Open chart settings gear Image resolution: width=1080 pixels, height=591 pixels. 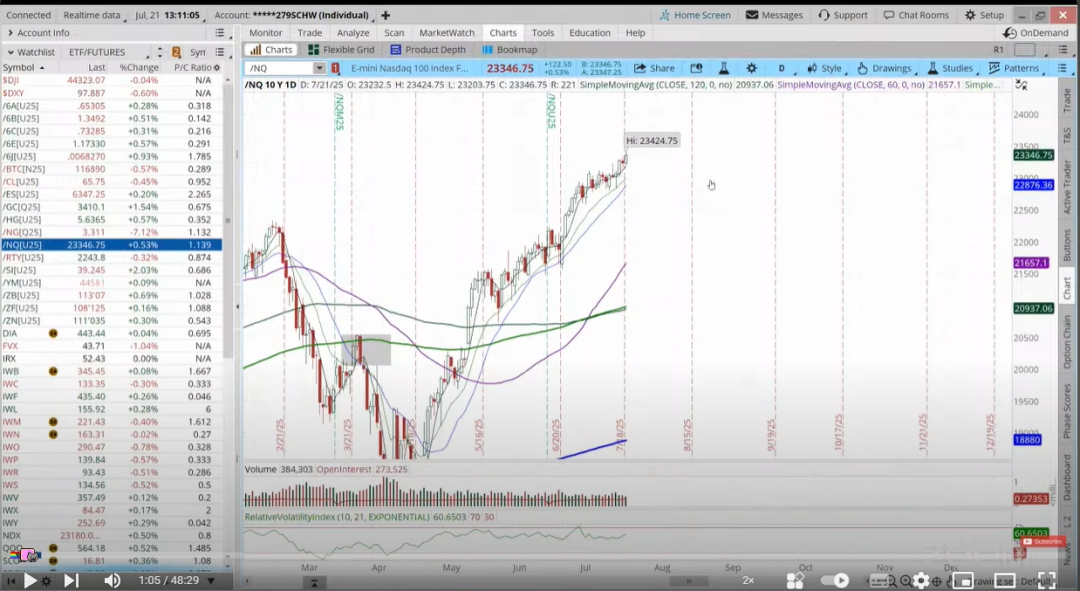coord(751,68)
